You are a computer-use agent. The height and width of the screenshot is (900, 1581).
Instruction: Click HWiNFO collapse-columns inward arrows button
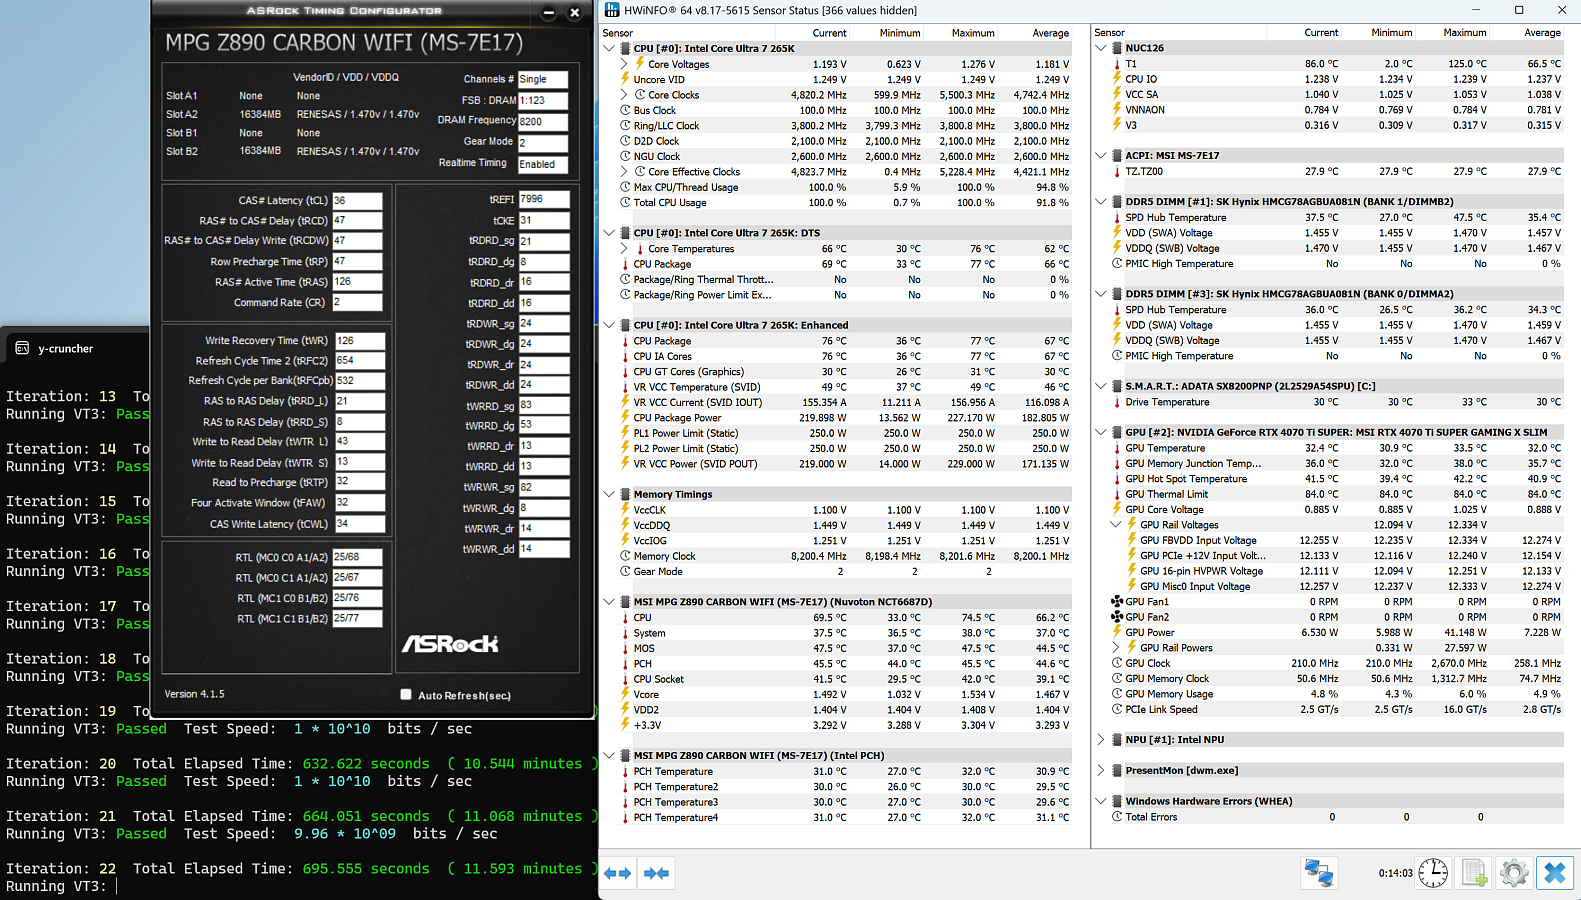656,873
